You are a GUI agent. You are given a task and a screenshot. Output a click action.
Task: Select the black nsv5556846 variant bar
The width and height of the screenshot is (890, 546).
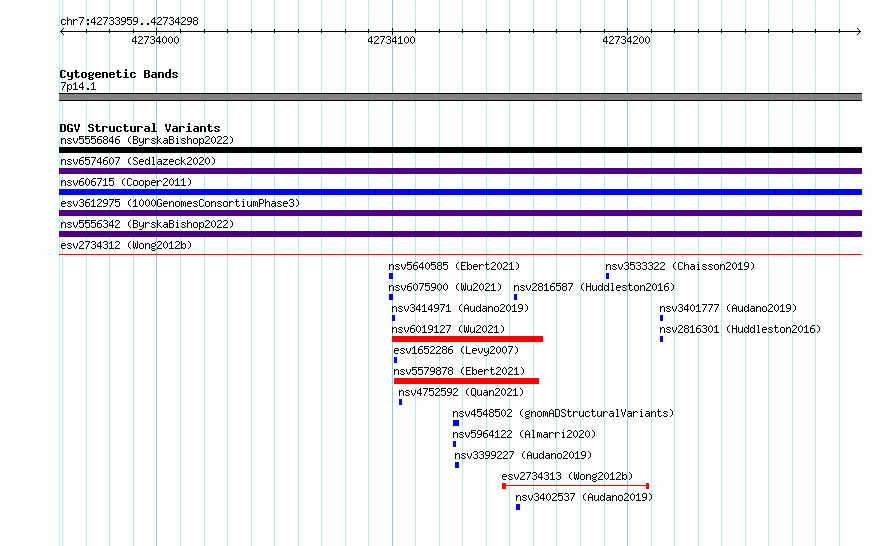click(x=460, y=150)
